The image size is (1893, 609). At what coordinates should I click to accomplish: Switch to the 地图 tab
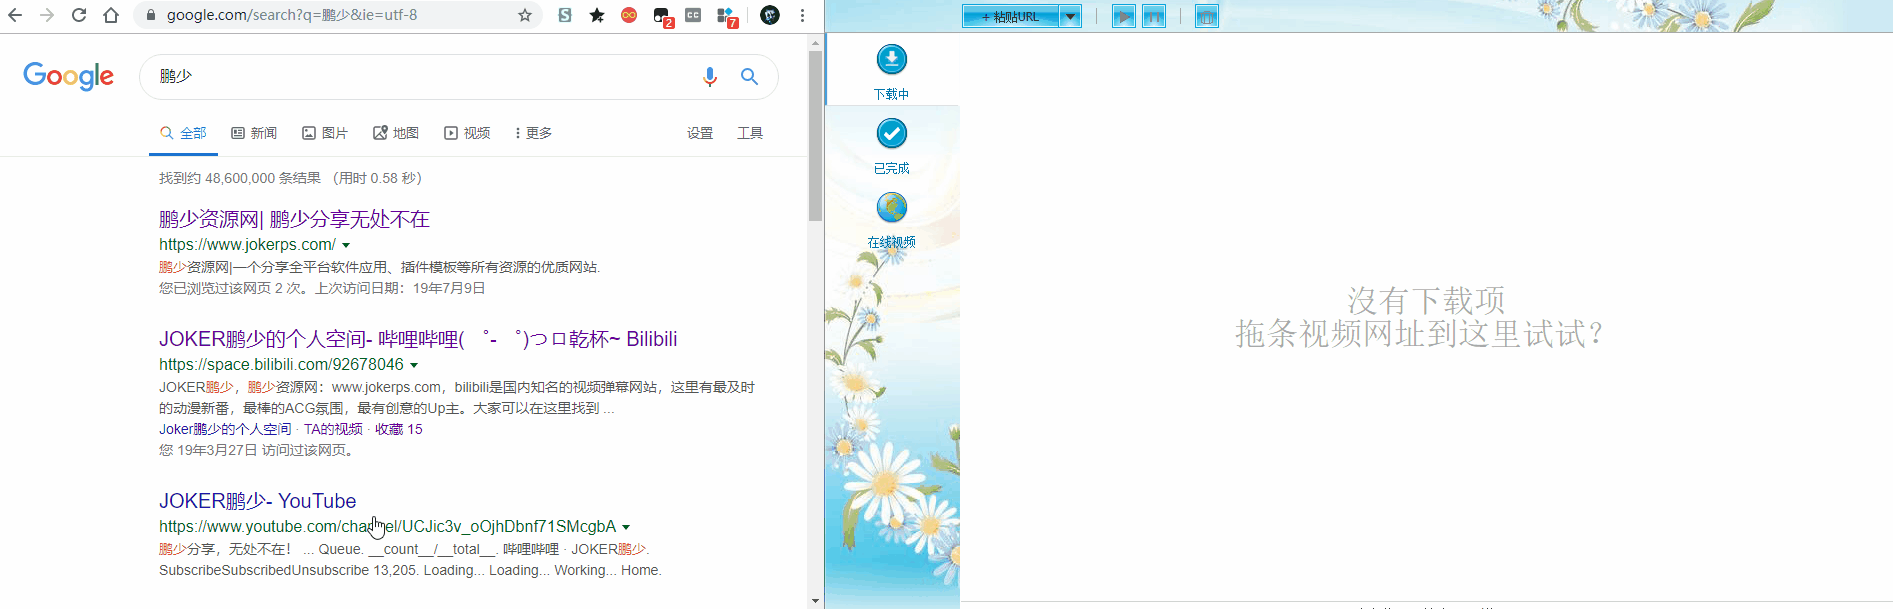pyautogui.click(x=396, y=133)
